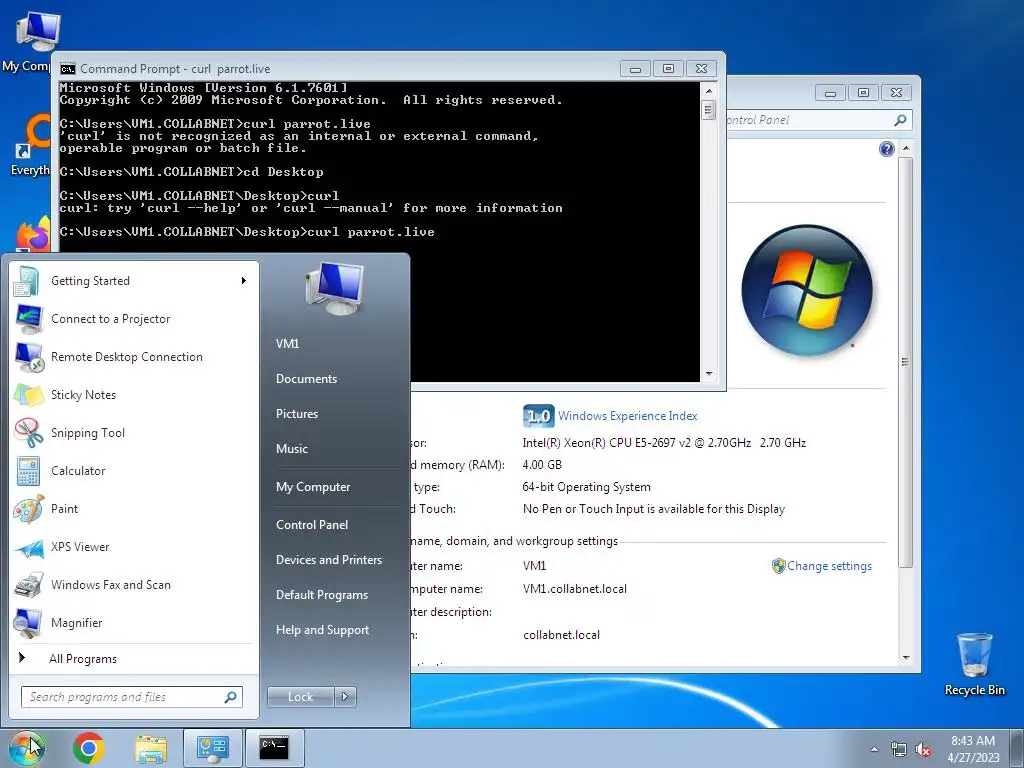The width and height of the screenshot is (1024, 768).
Task: Click Search programs and files field
Action: point(131,697)
